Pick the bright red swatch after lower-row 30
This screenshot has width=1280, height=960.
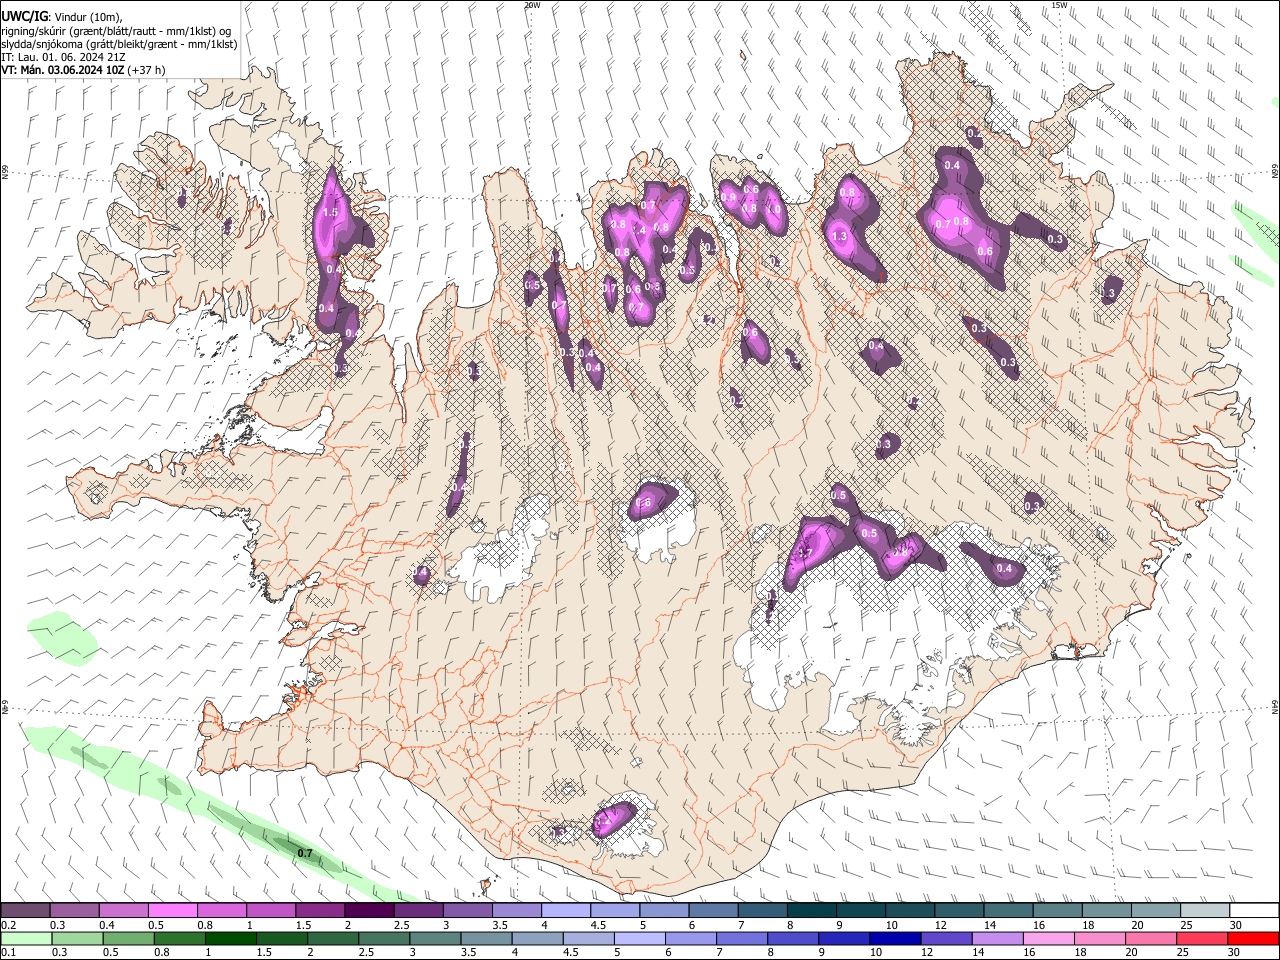tap(1253, 939)
